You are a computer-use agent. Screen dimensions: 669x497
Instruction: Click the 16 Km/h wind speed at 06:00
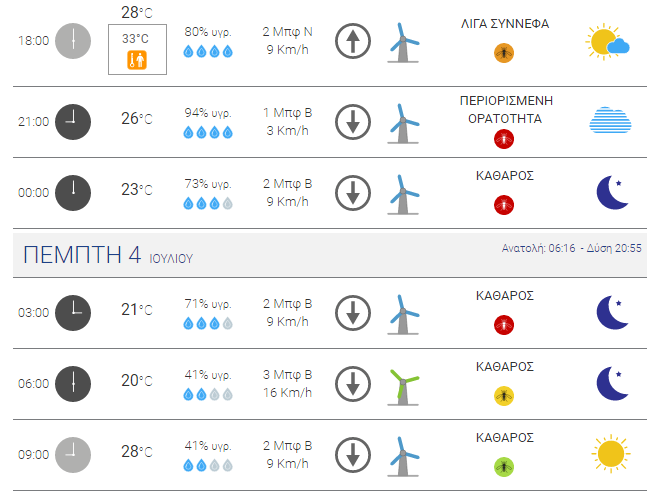click(288, 392)
